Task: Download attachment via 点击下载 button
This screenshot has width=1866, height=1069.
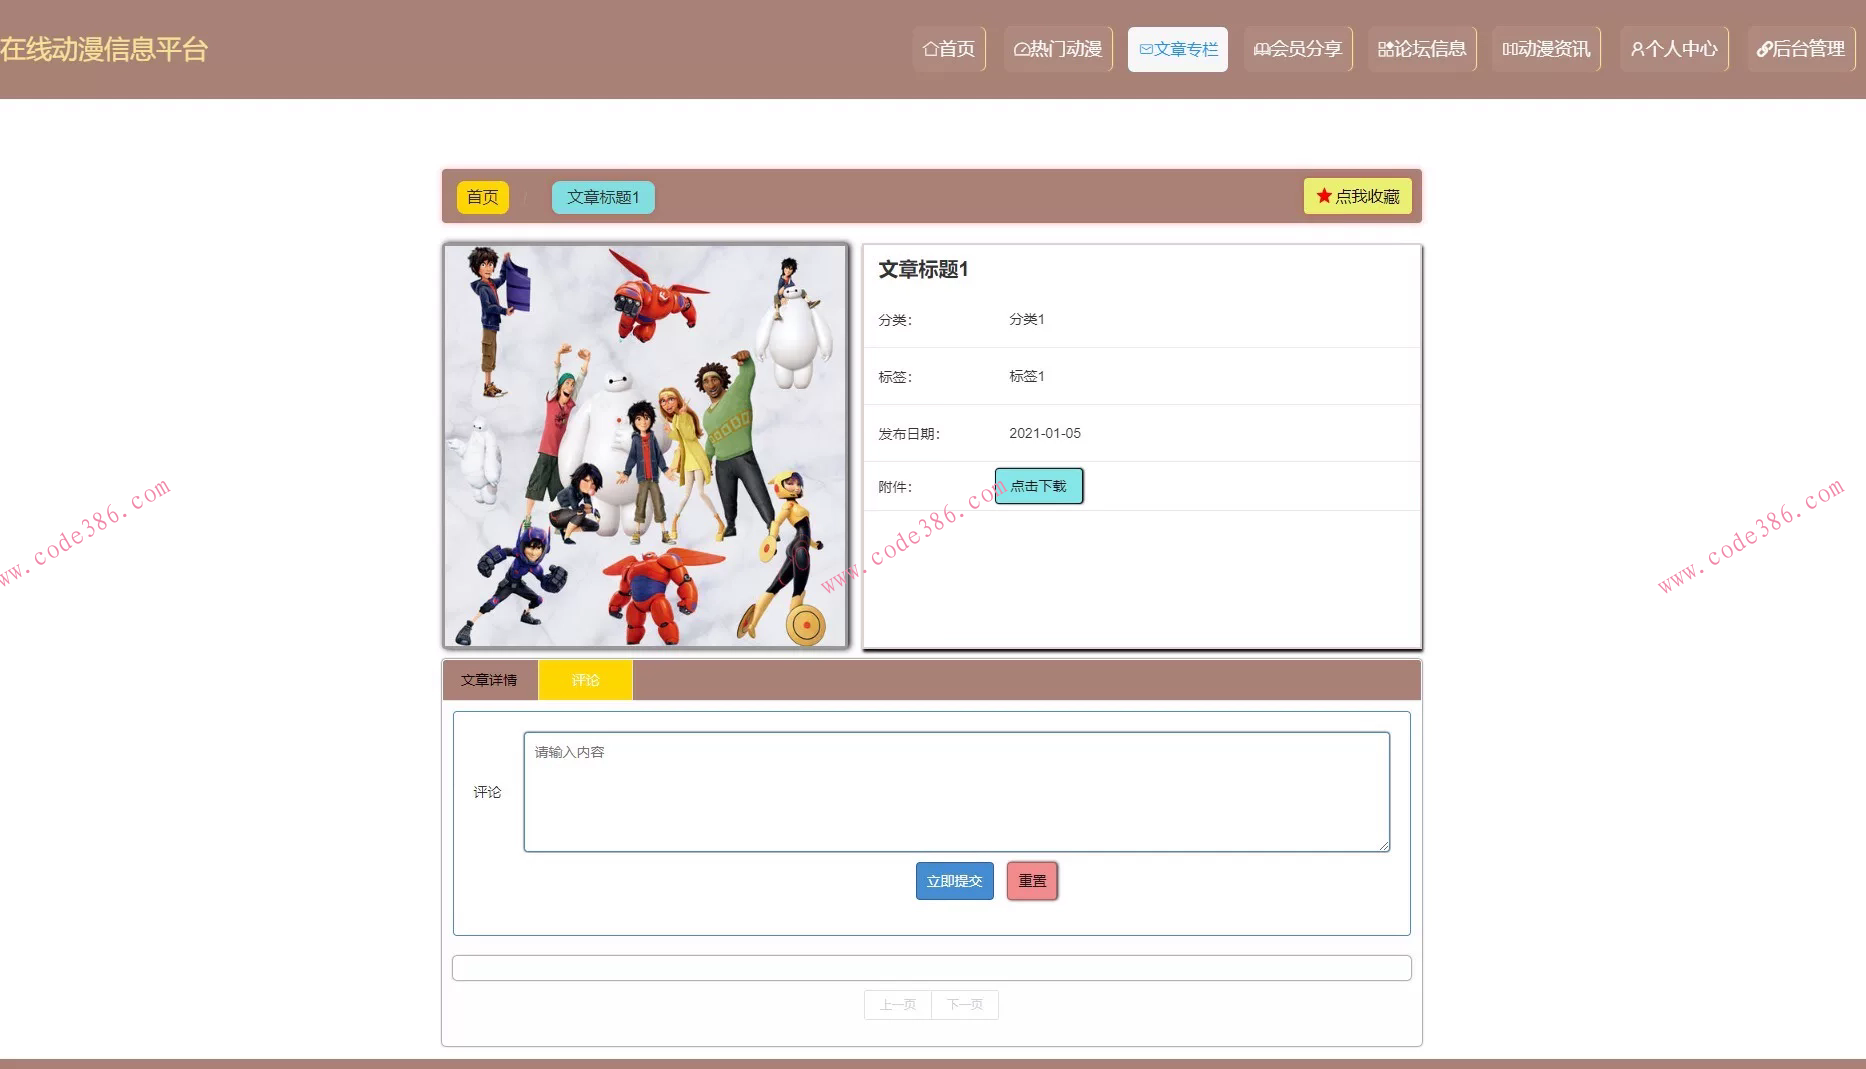Action: point(1038,485)
